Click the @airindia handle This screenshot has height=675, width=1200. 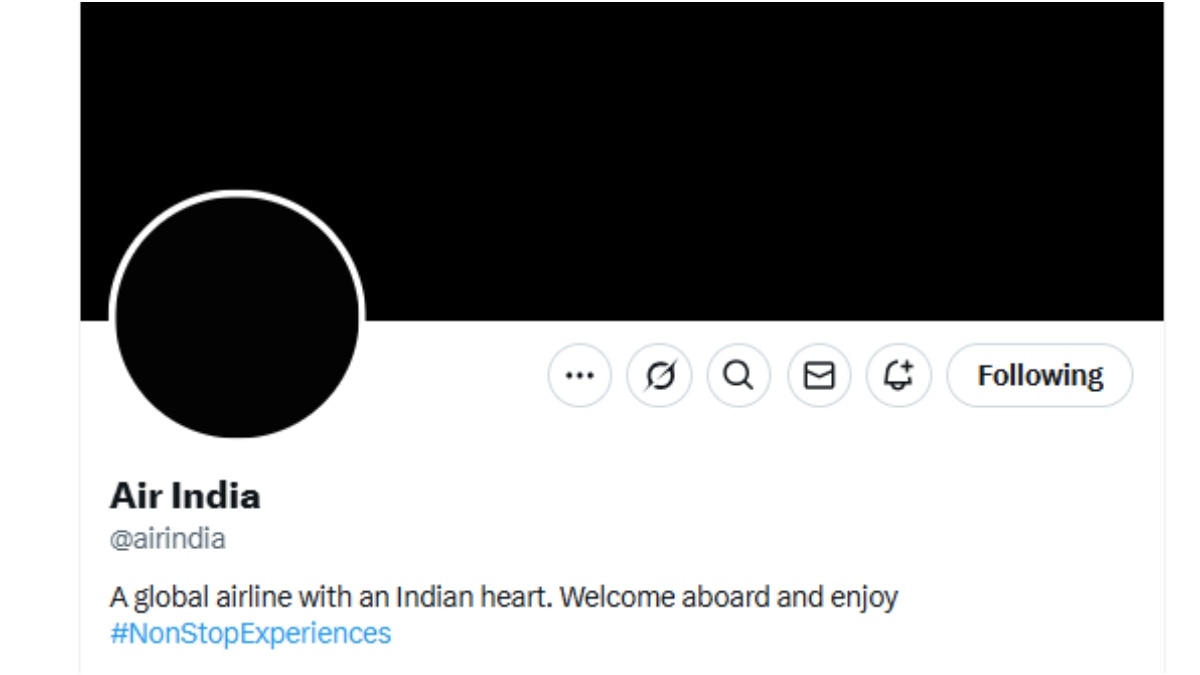click(168, 539)
